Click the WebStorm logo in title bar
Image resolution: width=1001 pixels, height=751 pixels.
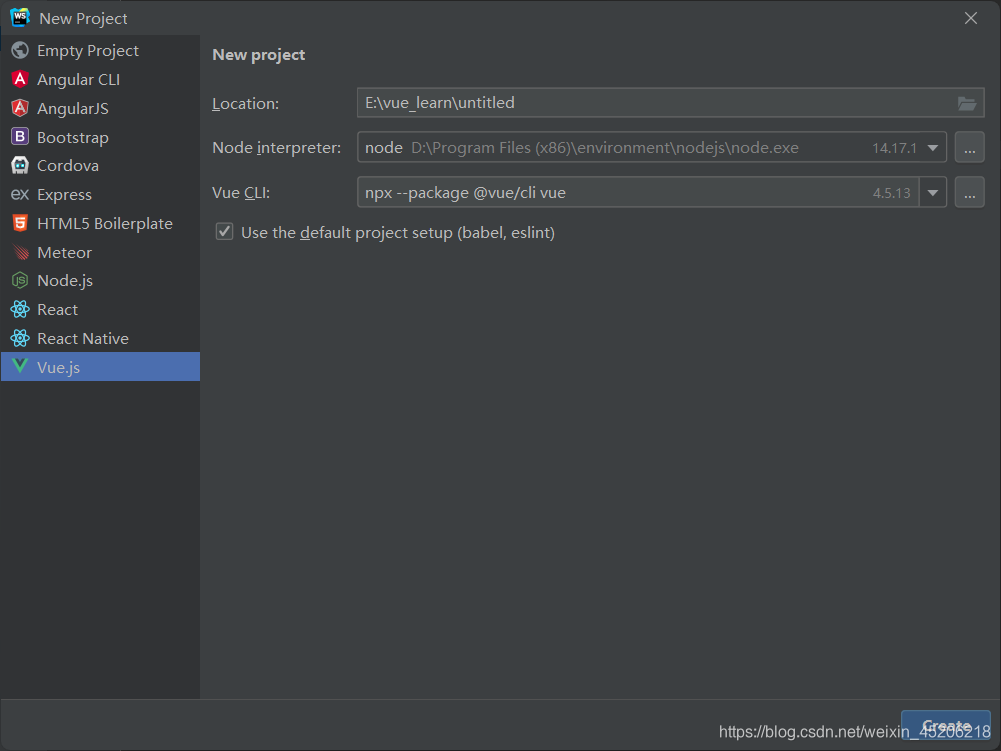pos(20,17)
